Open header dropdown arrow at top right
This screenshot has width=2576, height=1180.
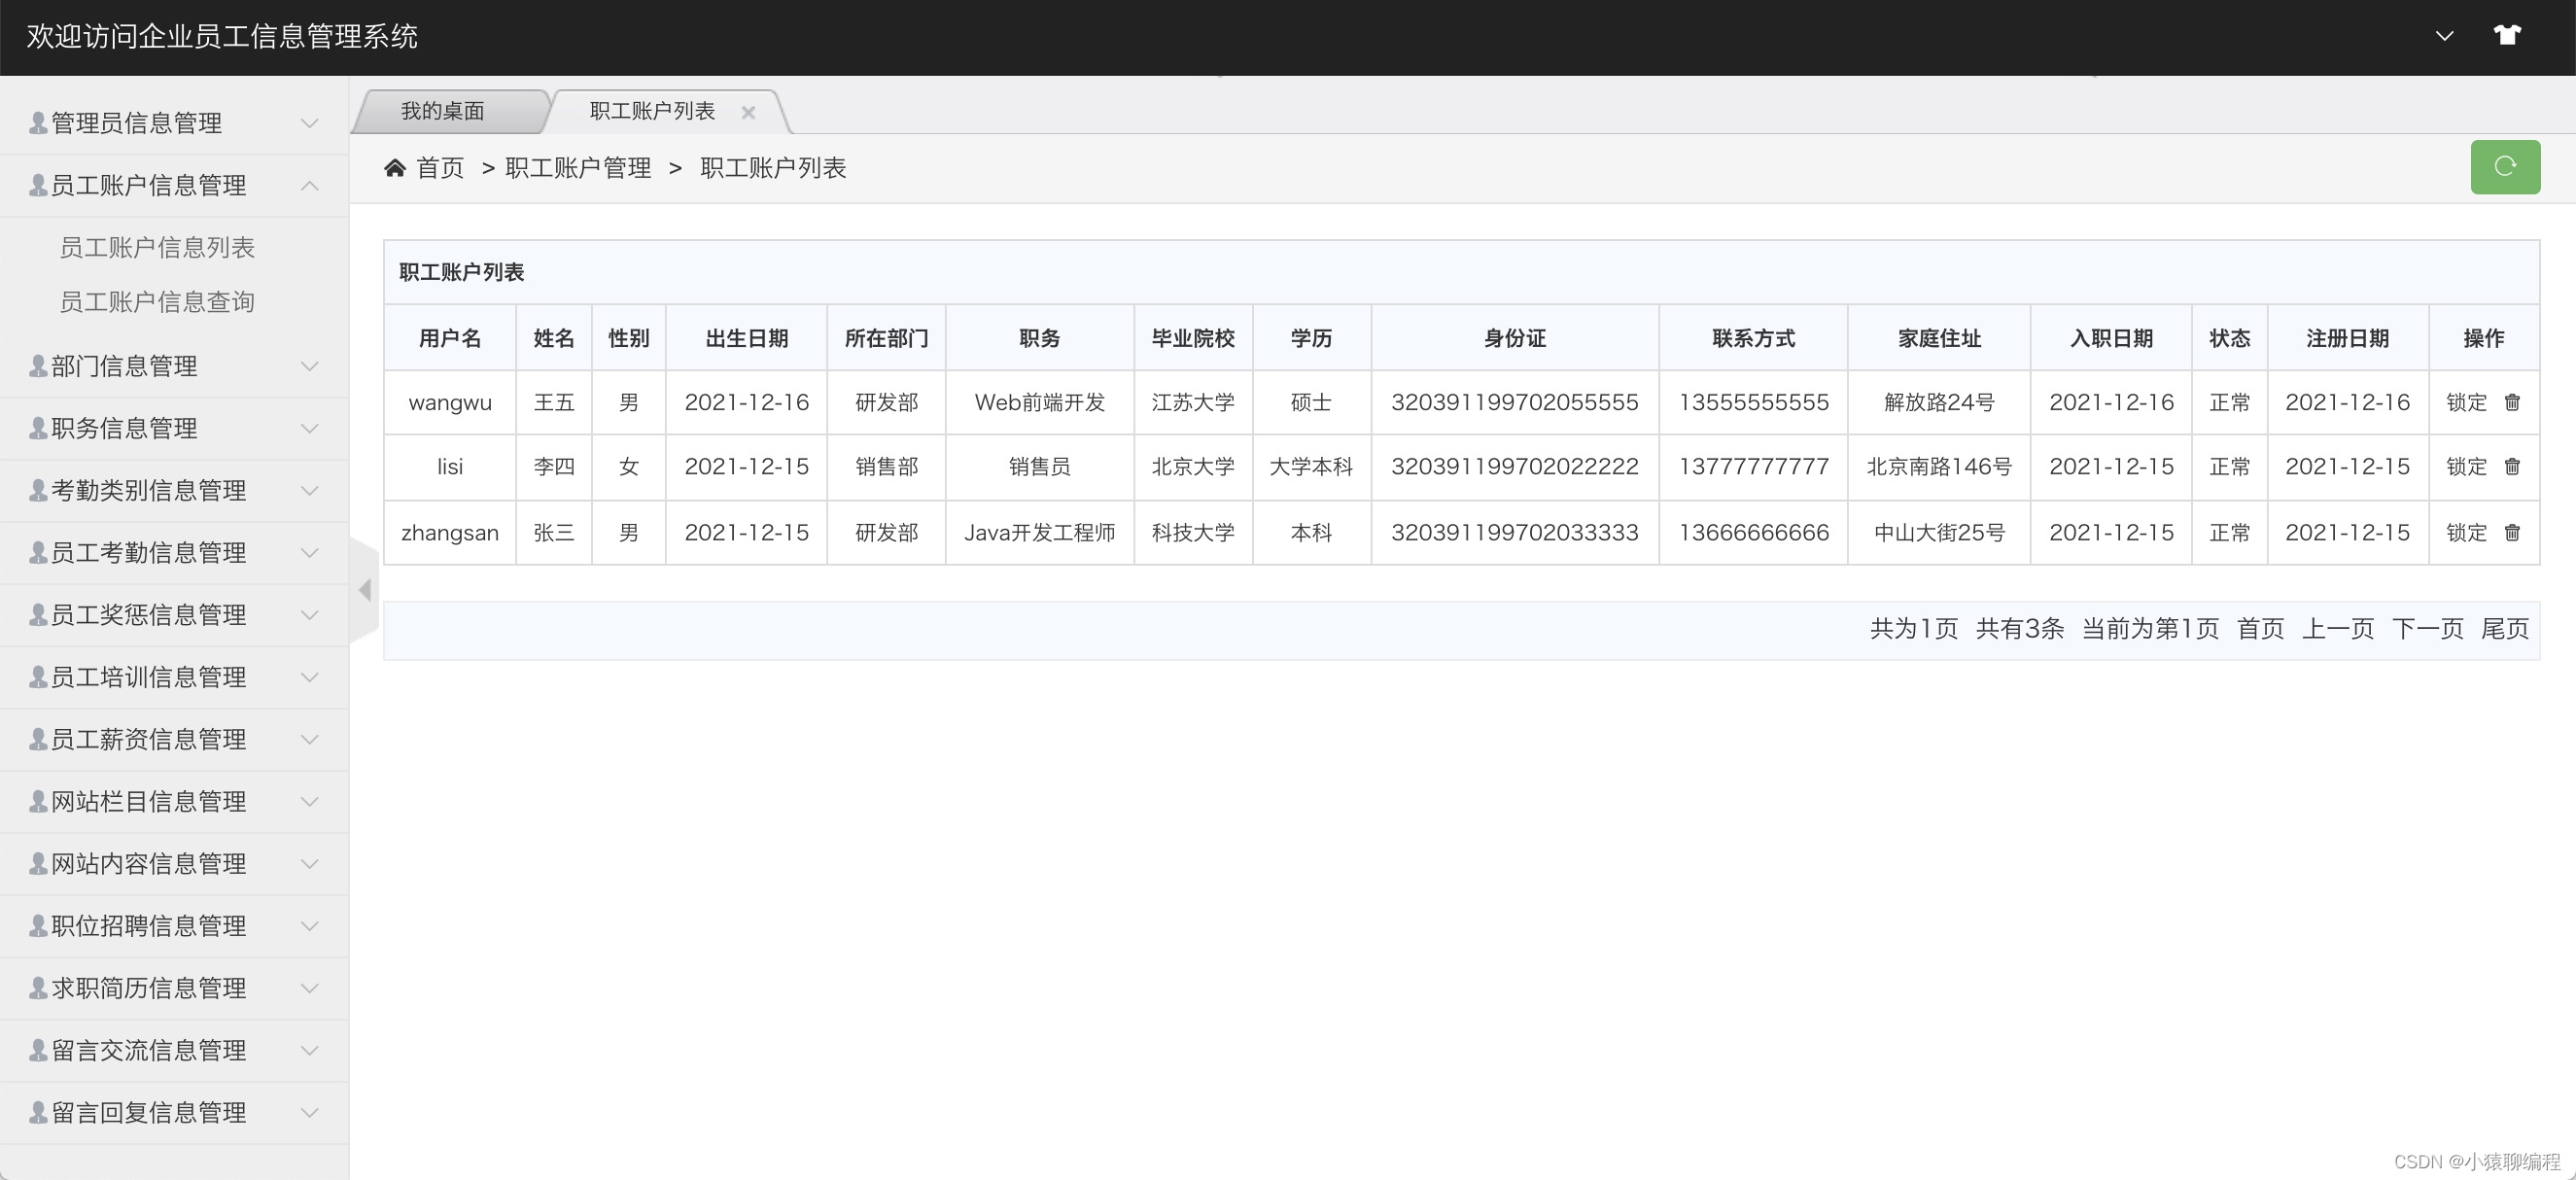tap(2444, 36)
